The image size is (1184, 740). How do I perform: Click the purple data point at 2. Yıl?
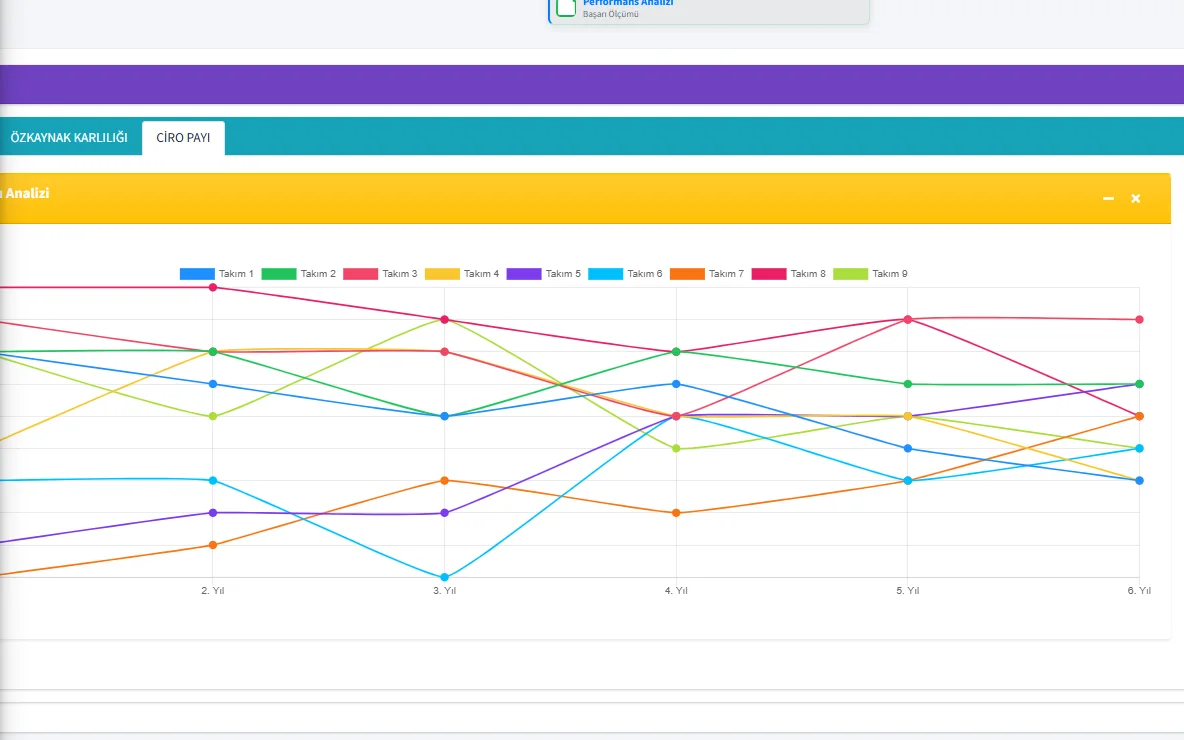pyautogui.click(x=213, y=513)
